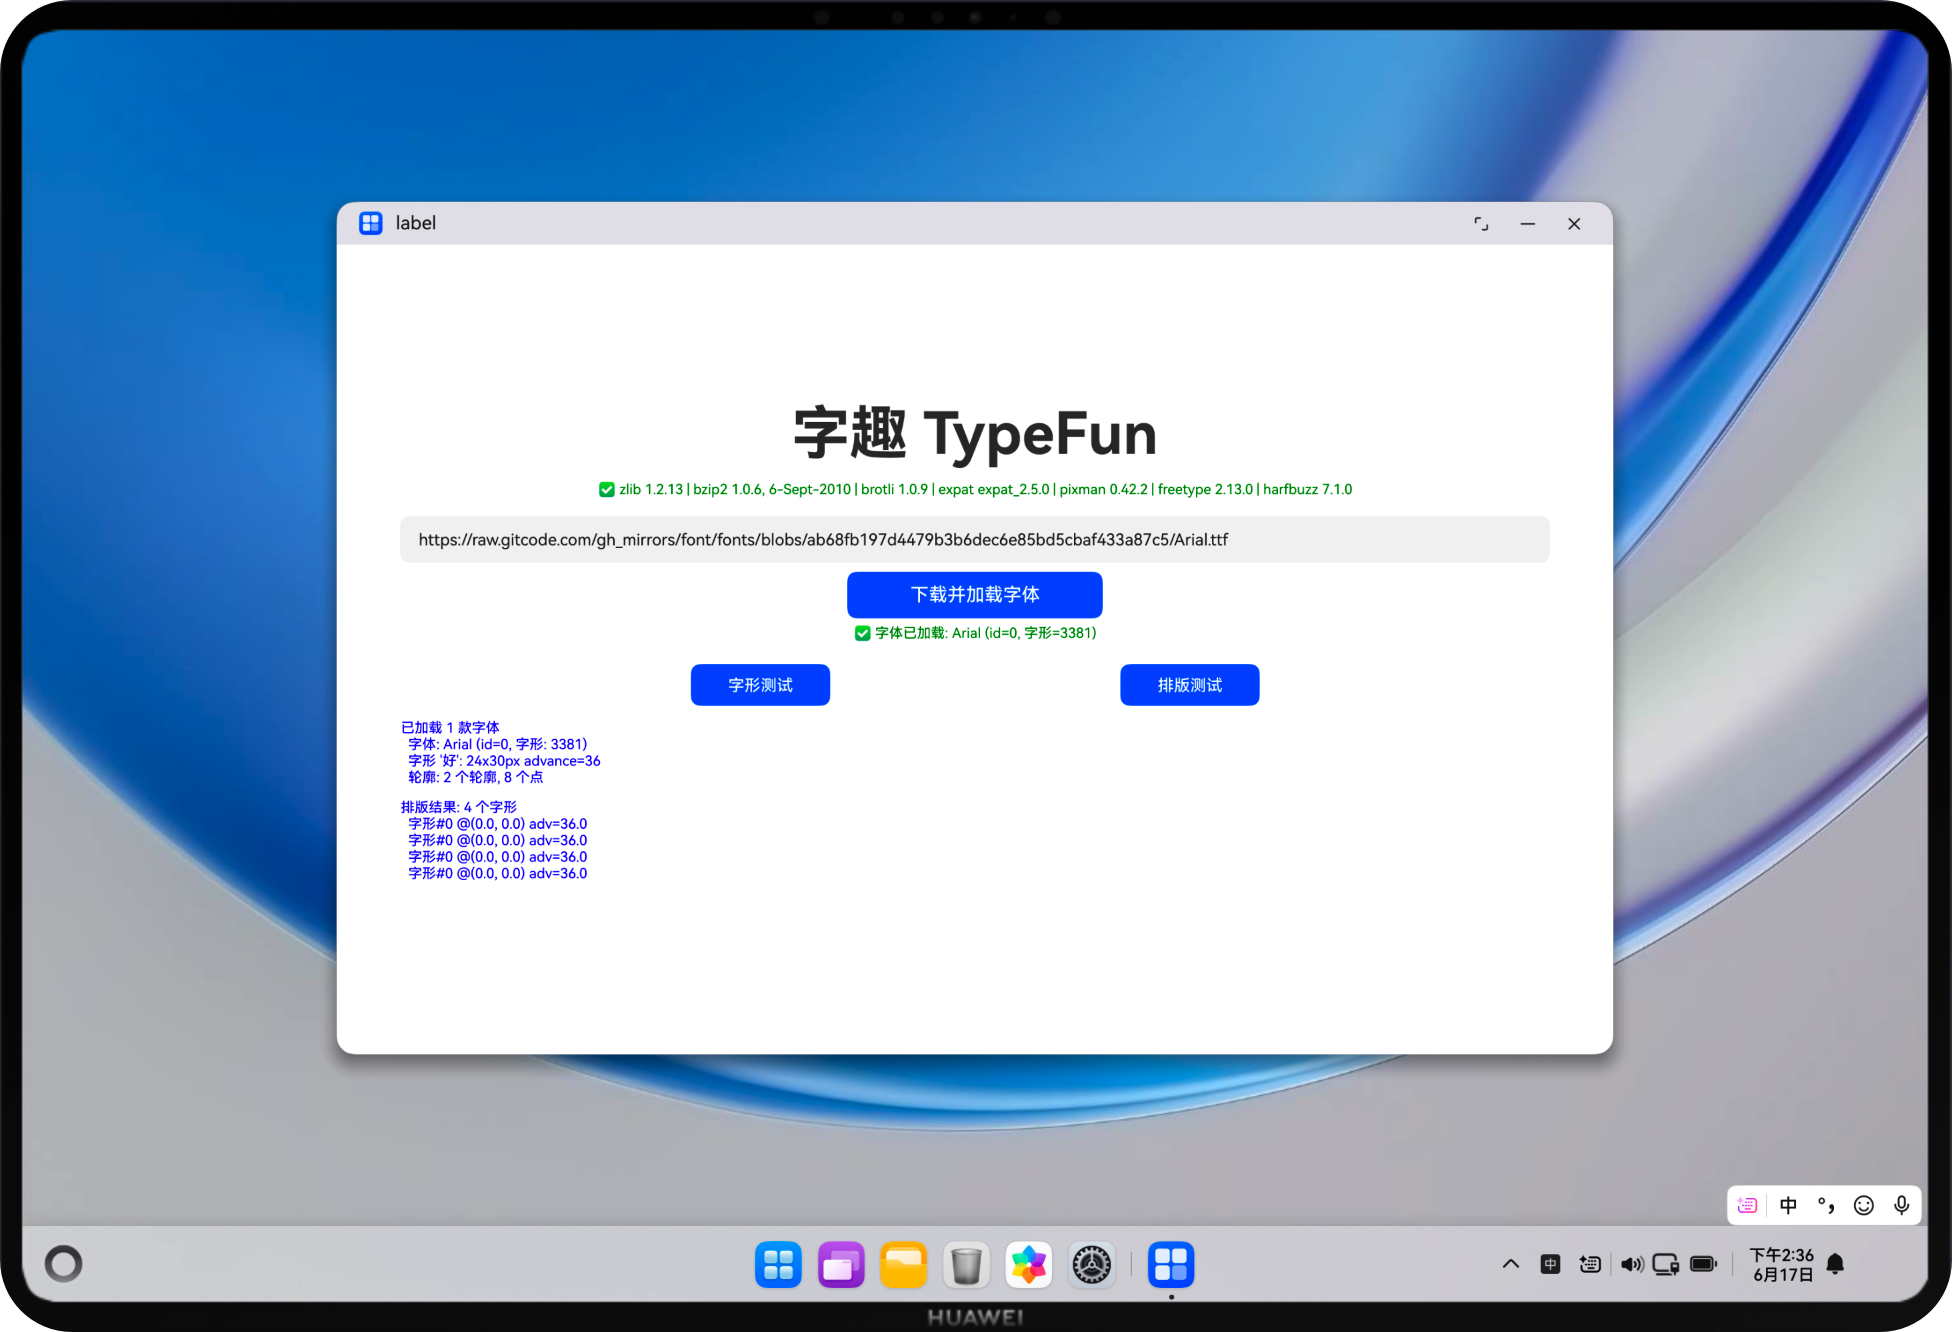Screen dimensions: 1952x1332
Task: Open the colorful Gallery app in dock
Action: [x=1029, y=1265]
